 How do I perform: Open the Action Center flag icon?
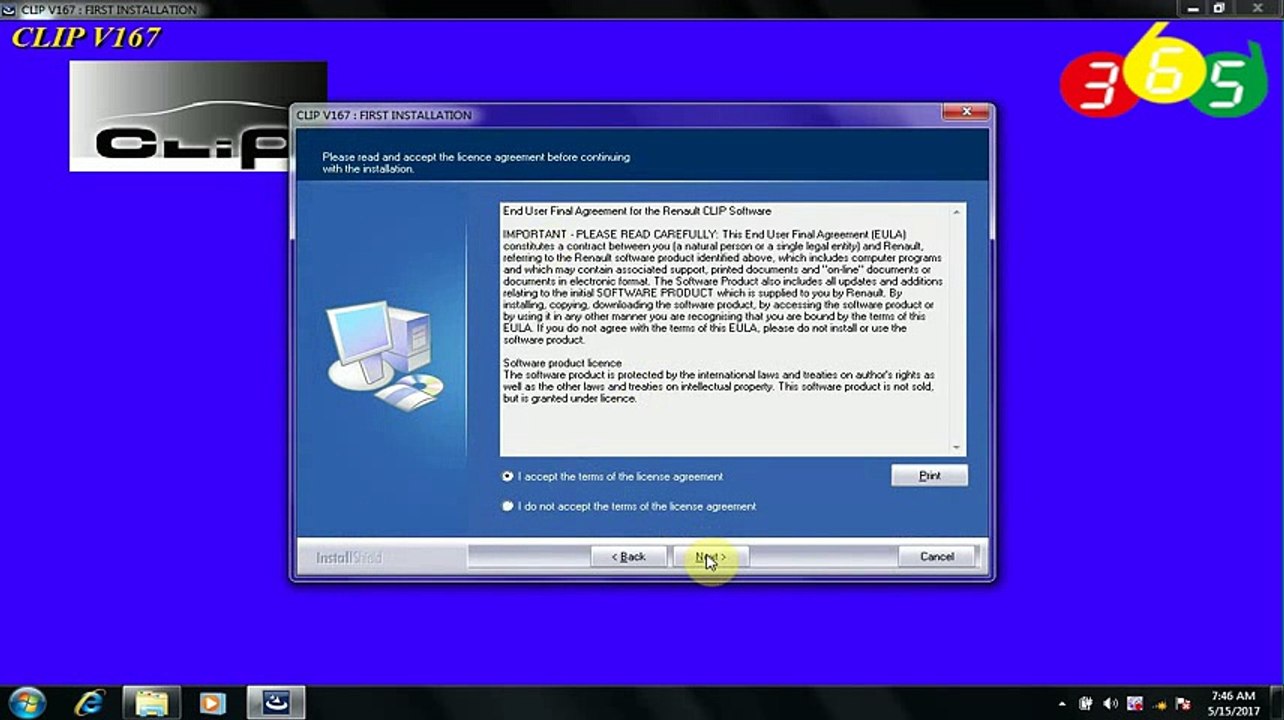click(1184, 704)
